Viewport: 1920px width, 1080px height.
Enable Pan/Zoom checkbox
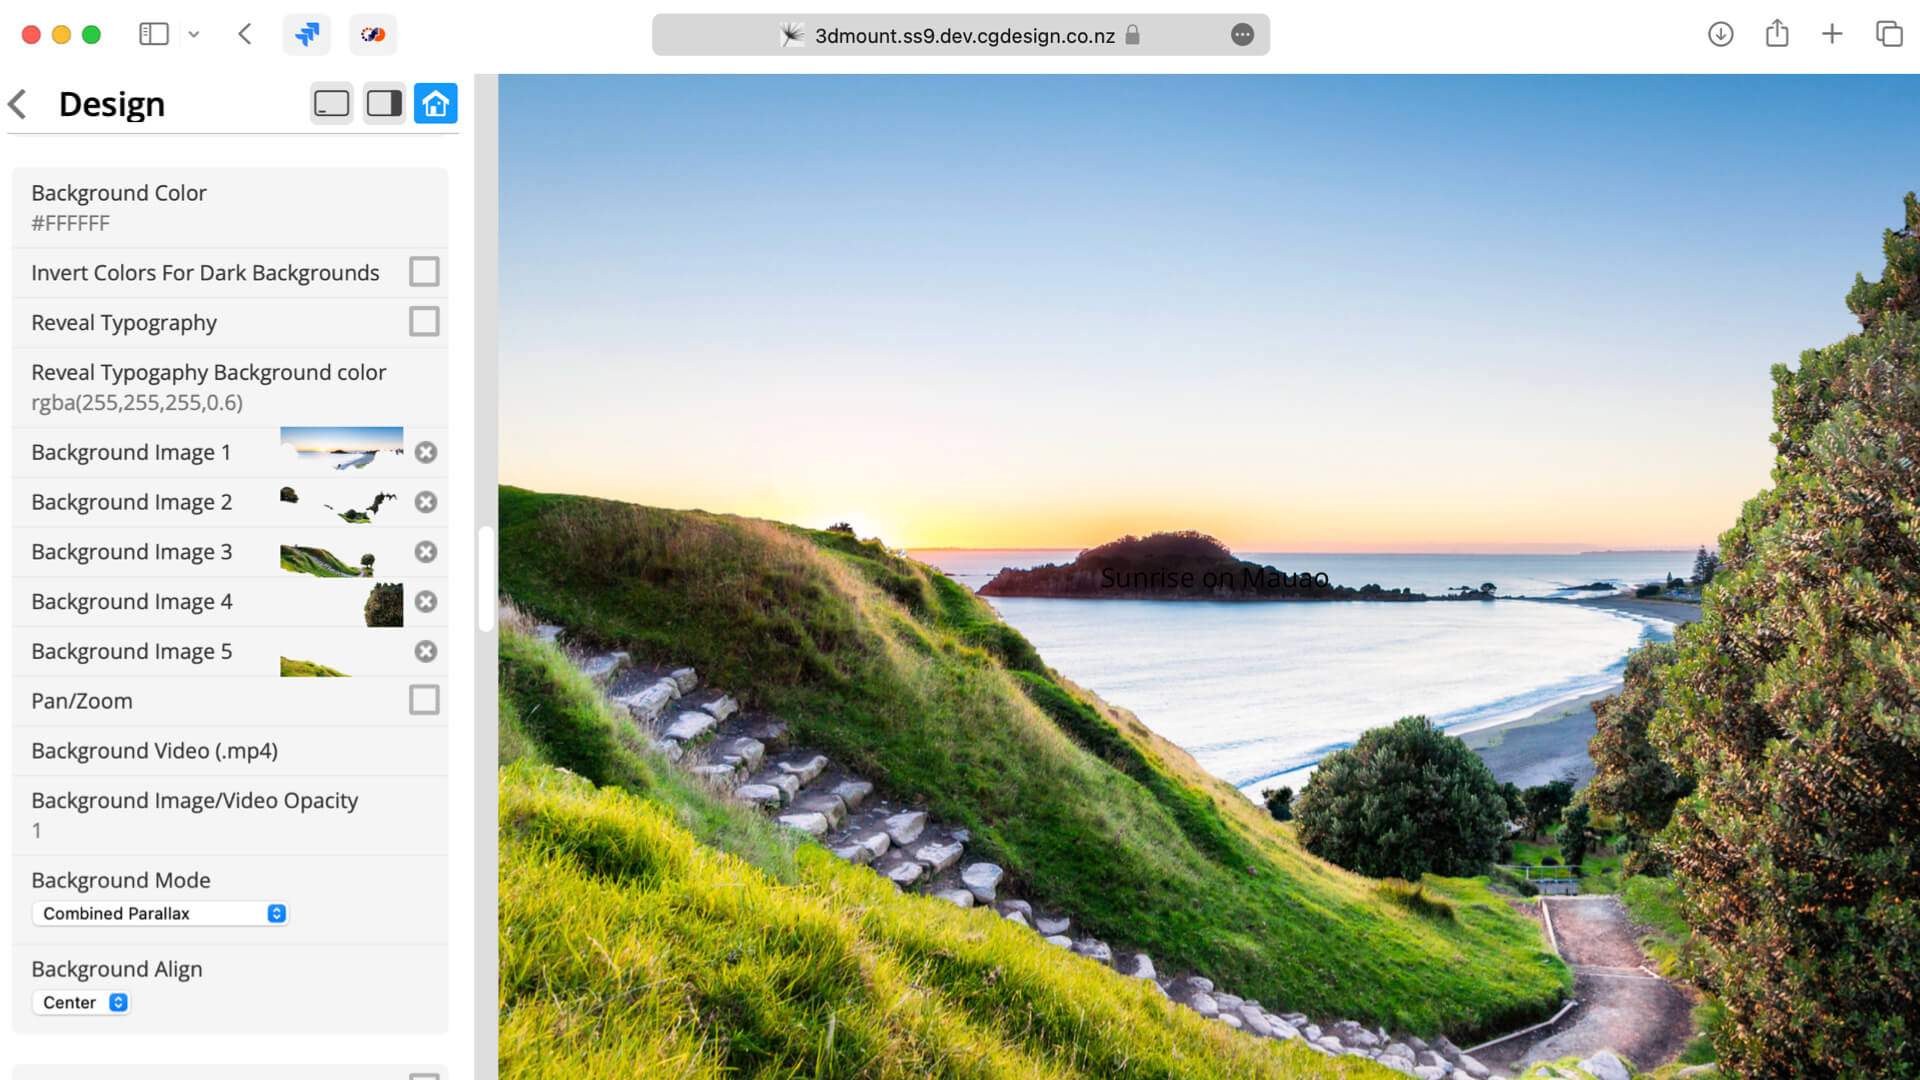(425, 699)
